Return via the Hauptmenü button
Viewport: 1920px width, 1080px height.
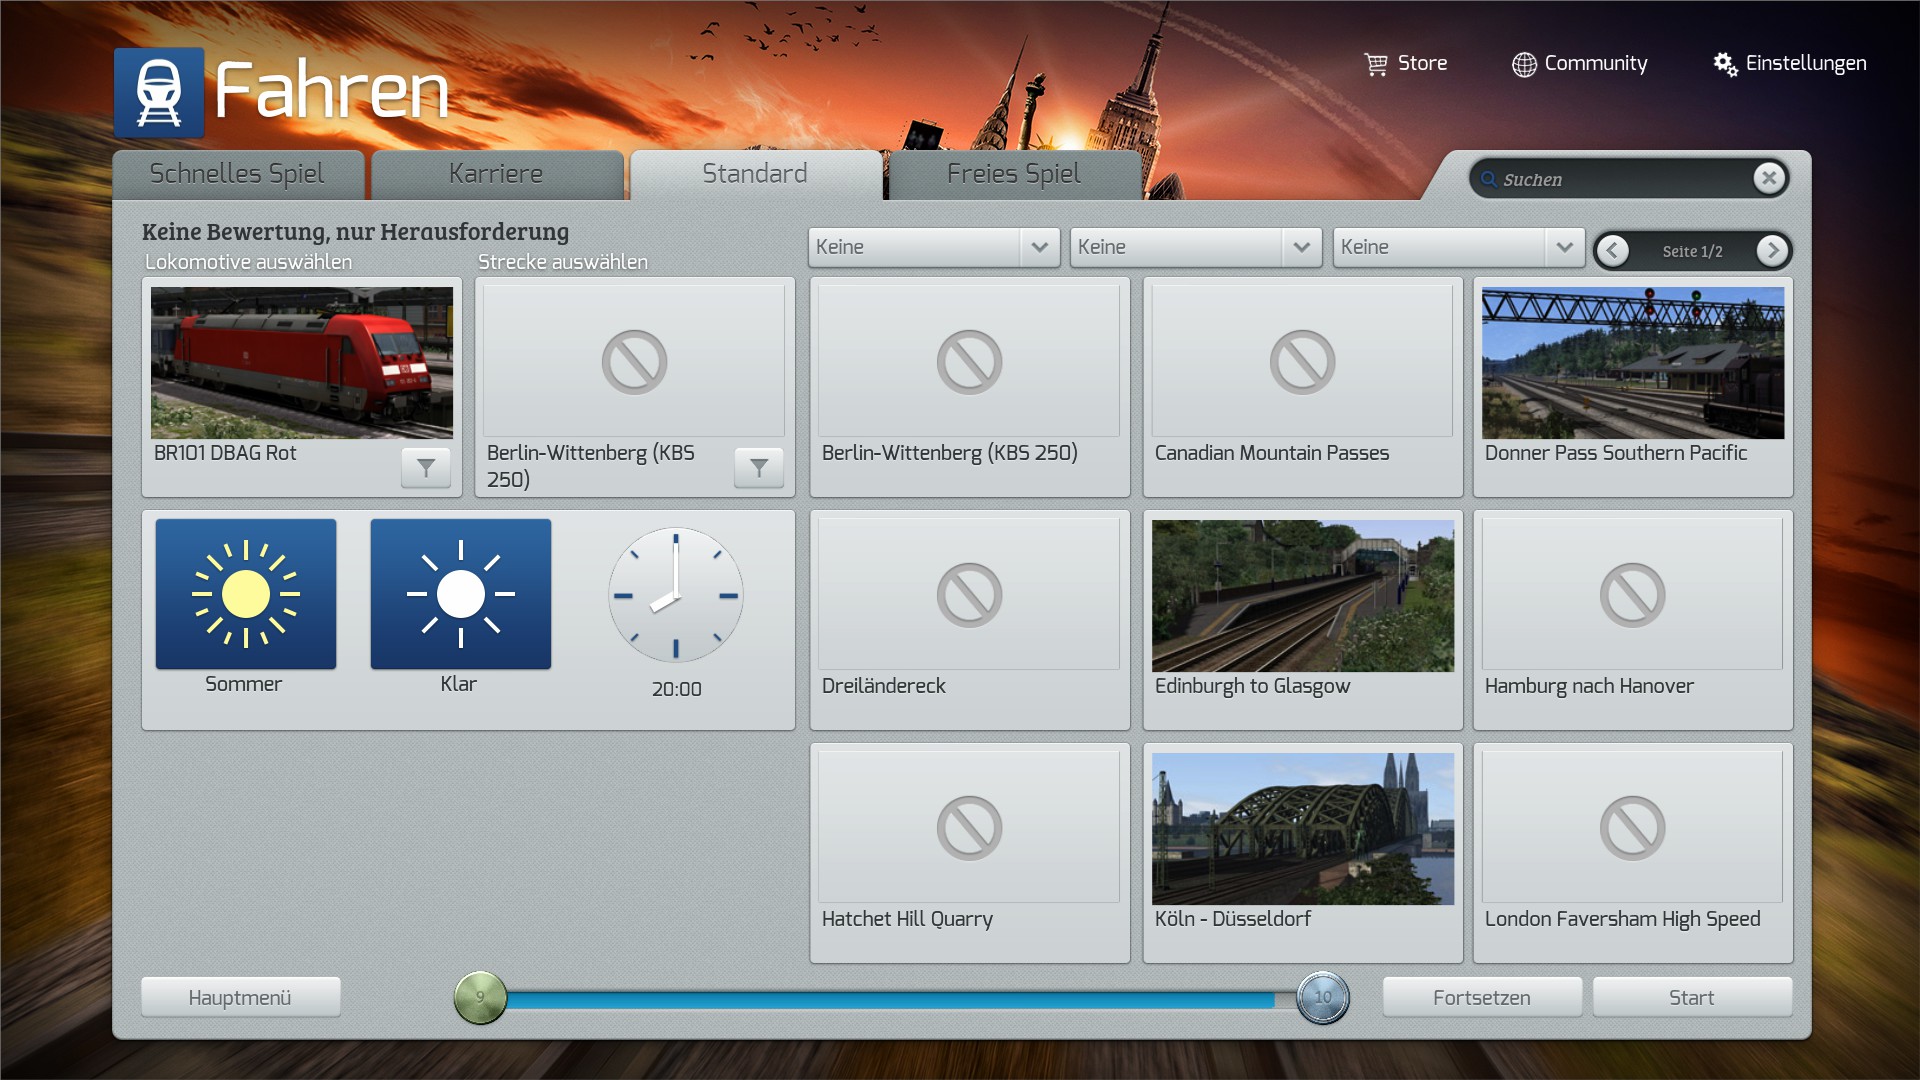pos(240,997)
